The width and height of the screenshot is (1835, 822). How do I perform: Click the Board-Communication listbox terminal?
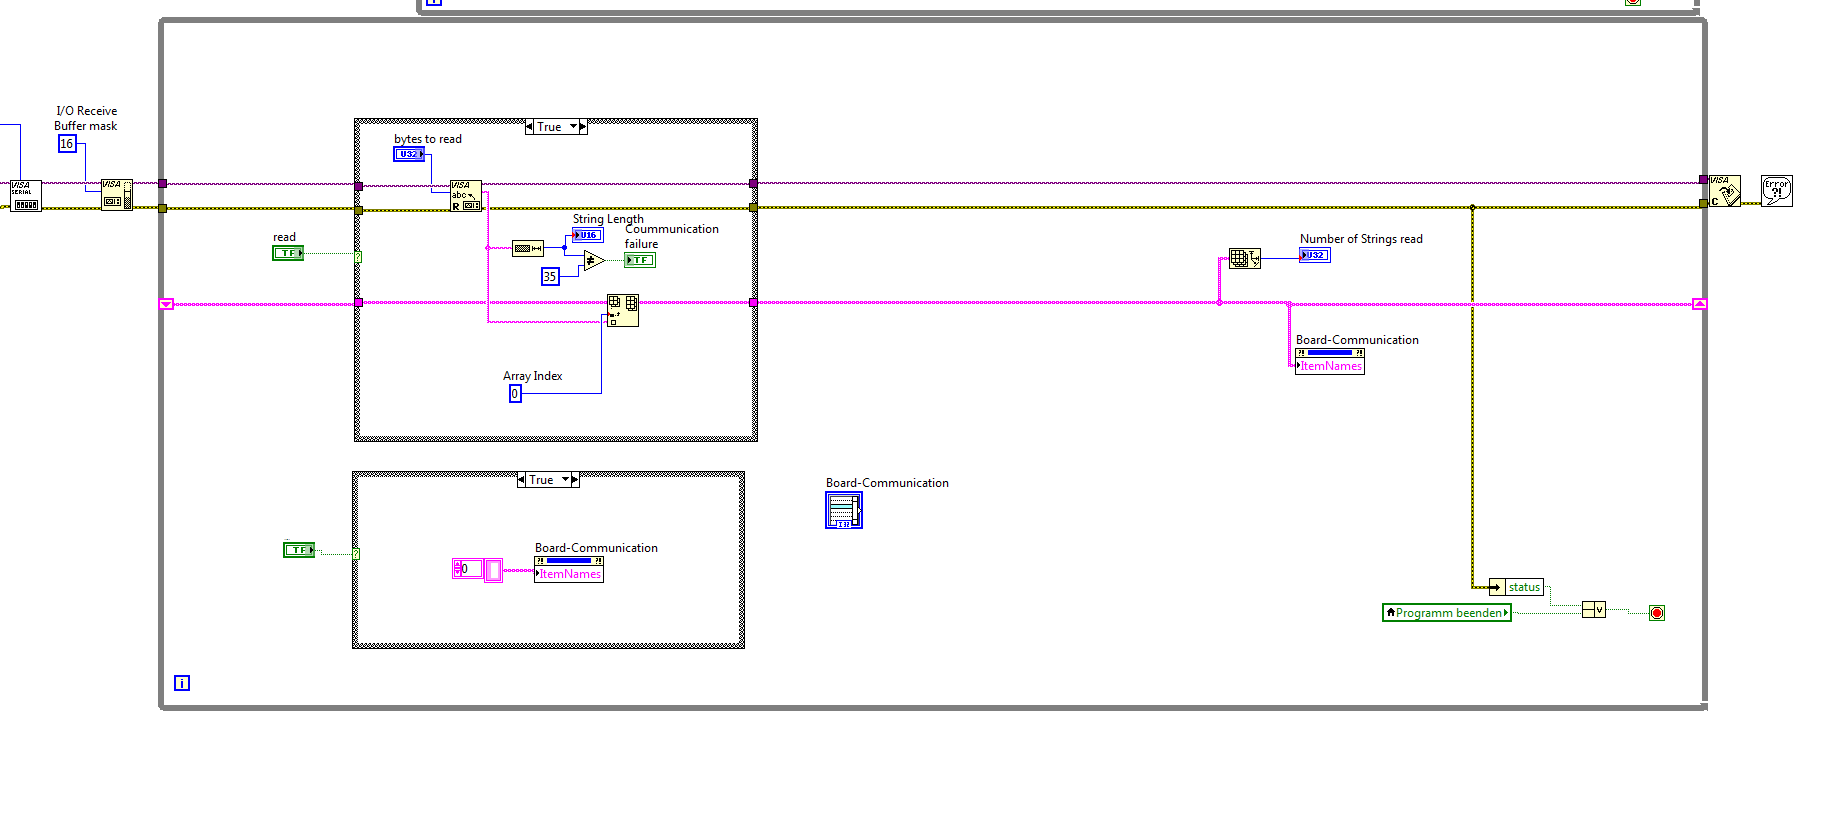844,511
